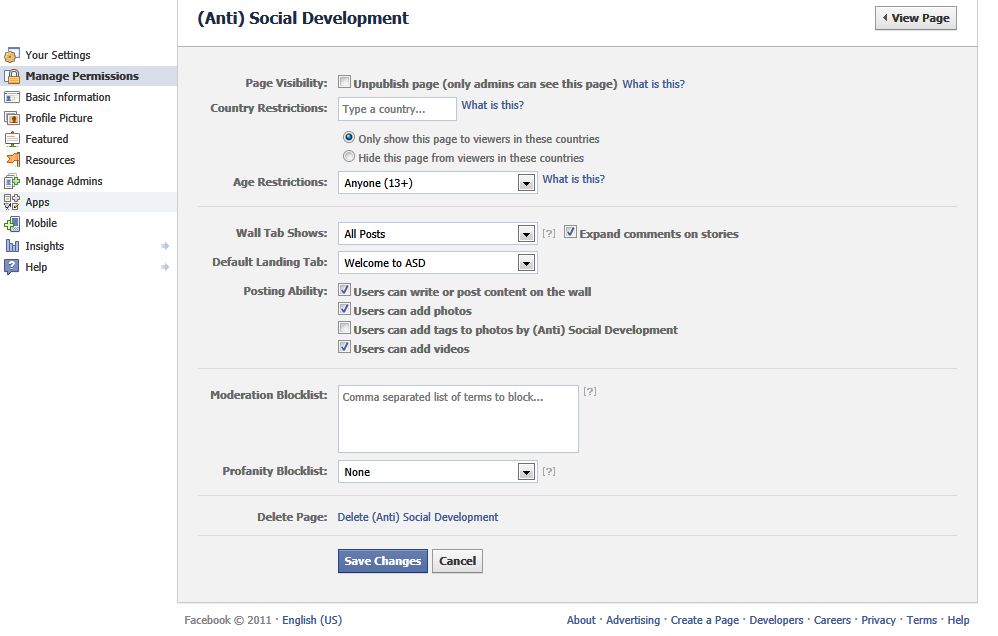
Task: Click the Insights chart icon
Action: coord(12,246)
